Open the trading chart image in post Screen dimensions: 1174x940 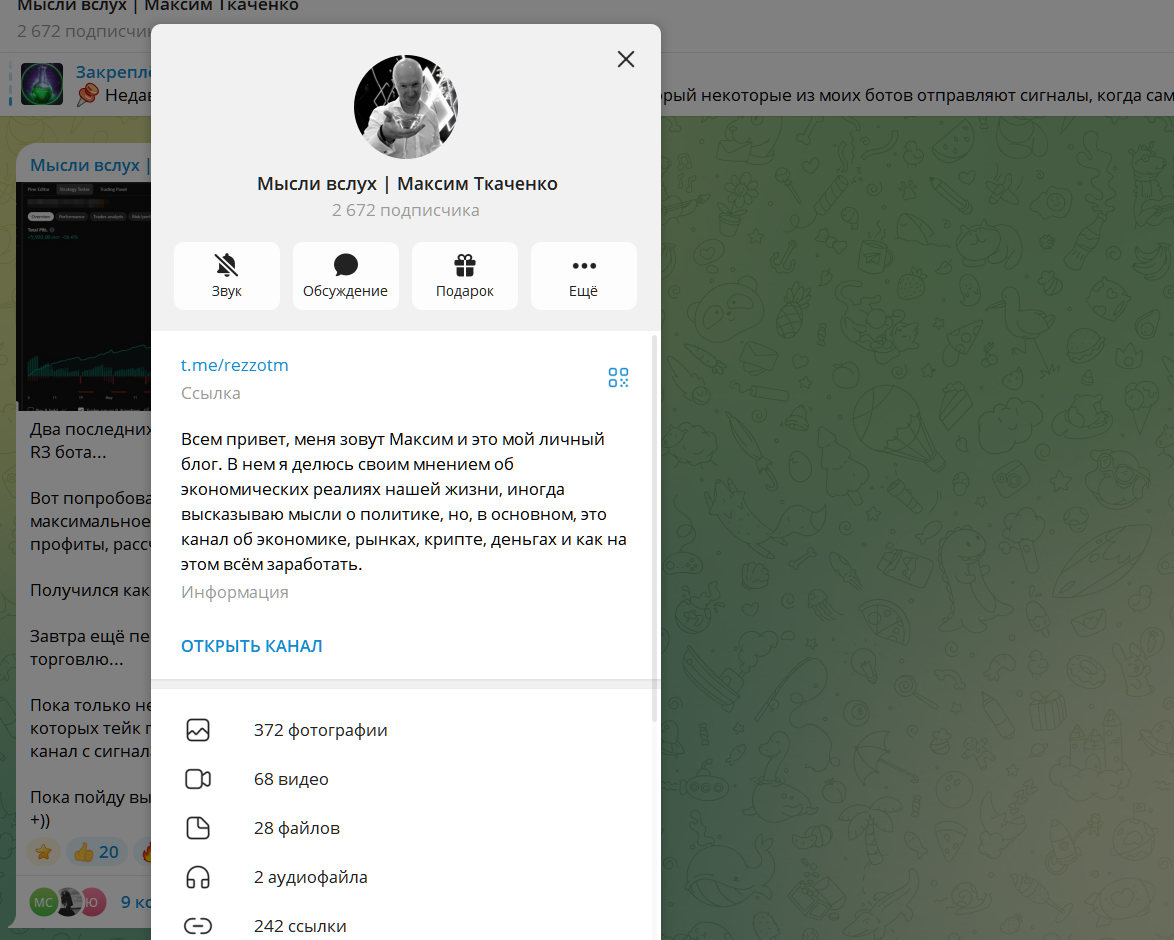click(84, 296)
